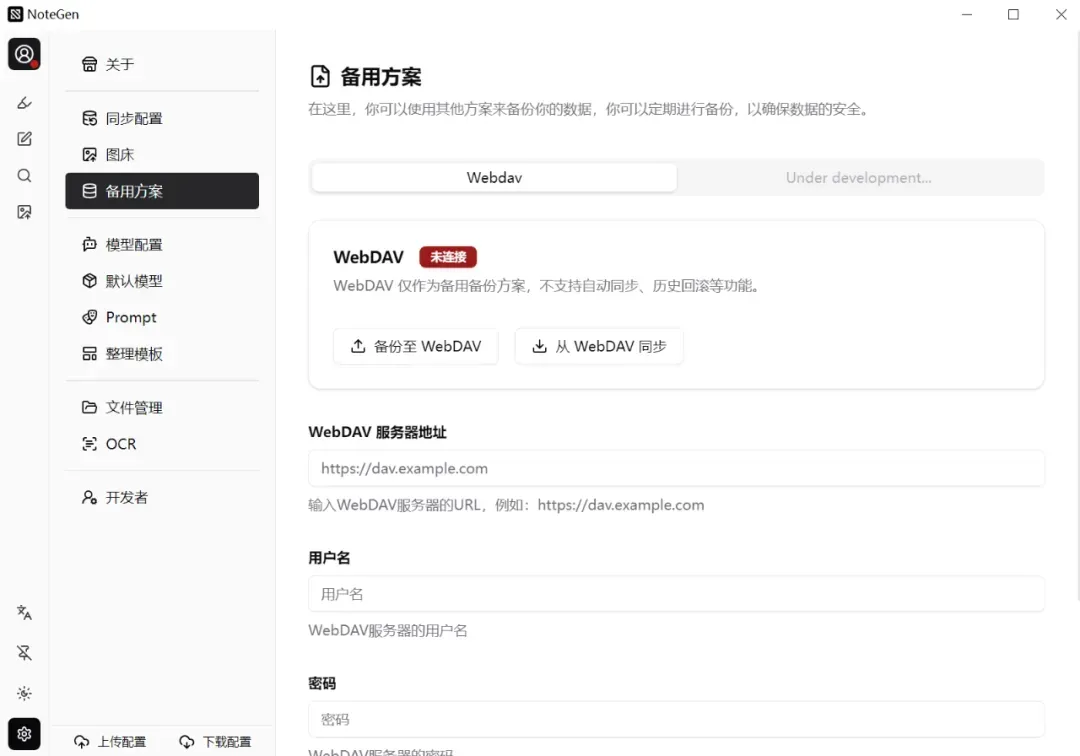Click the OCR scan text icon
Viewport: 1080px width, 756px height.
click(90, 444)
